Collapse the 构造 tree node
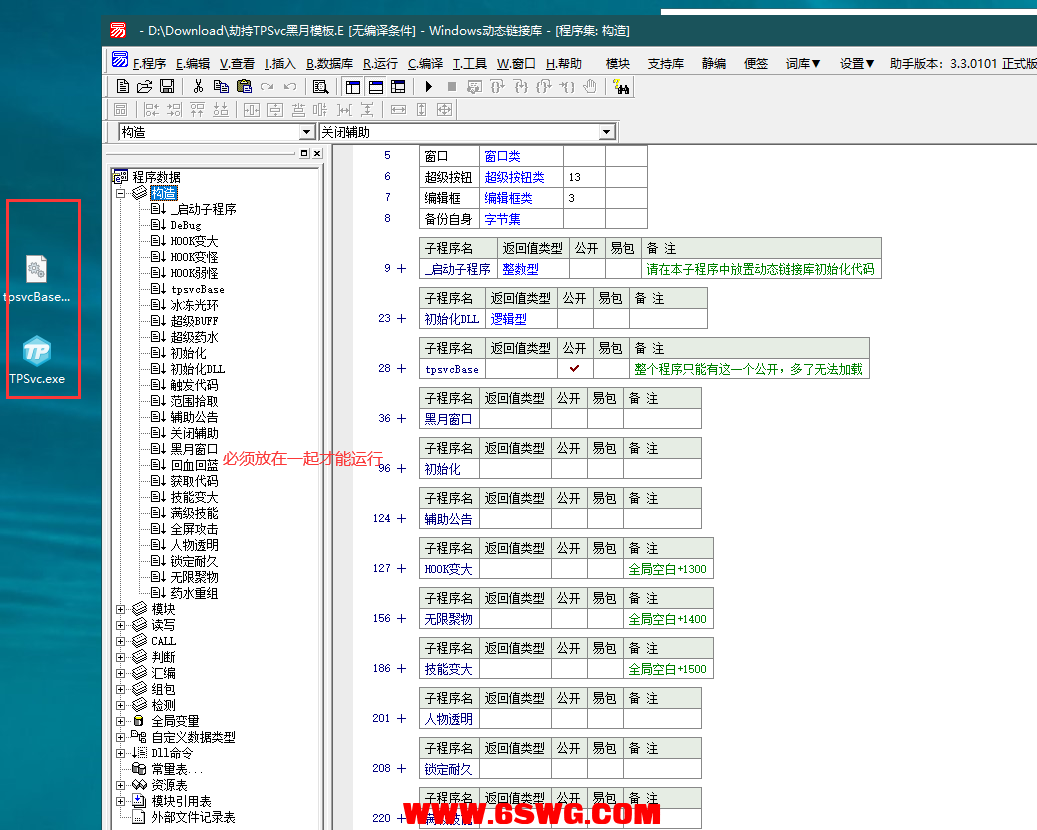 pos(120,193)
